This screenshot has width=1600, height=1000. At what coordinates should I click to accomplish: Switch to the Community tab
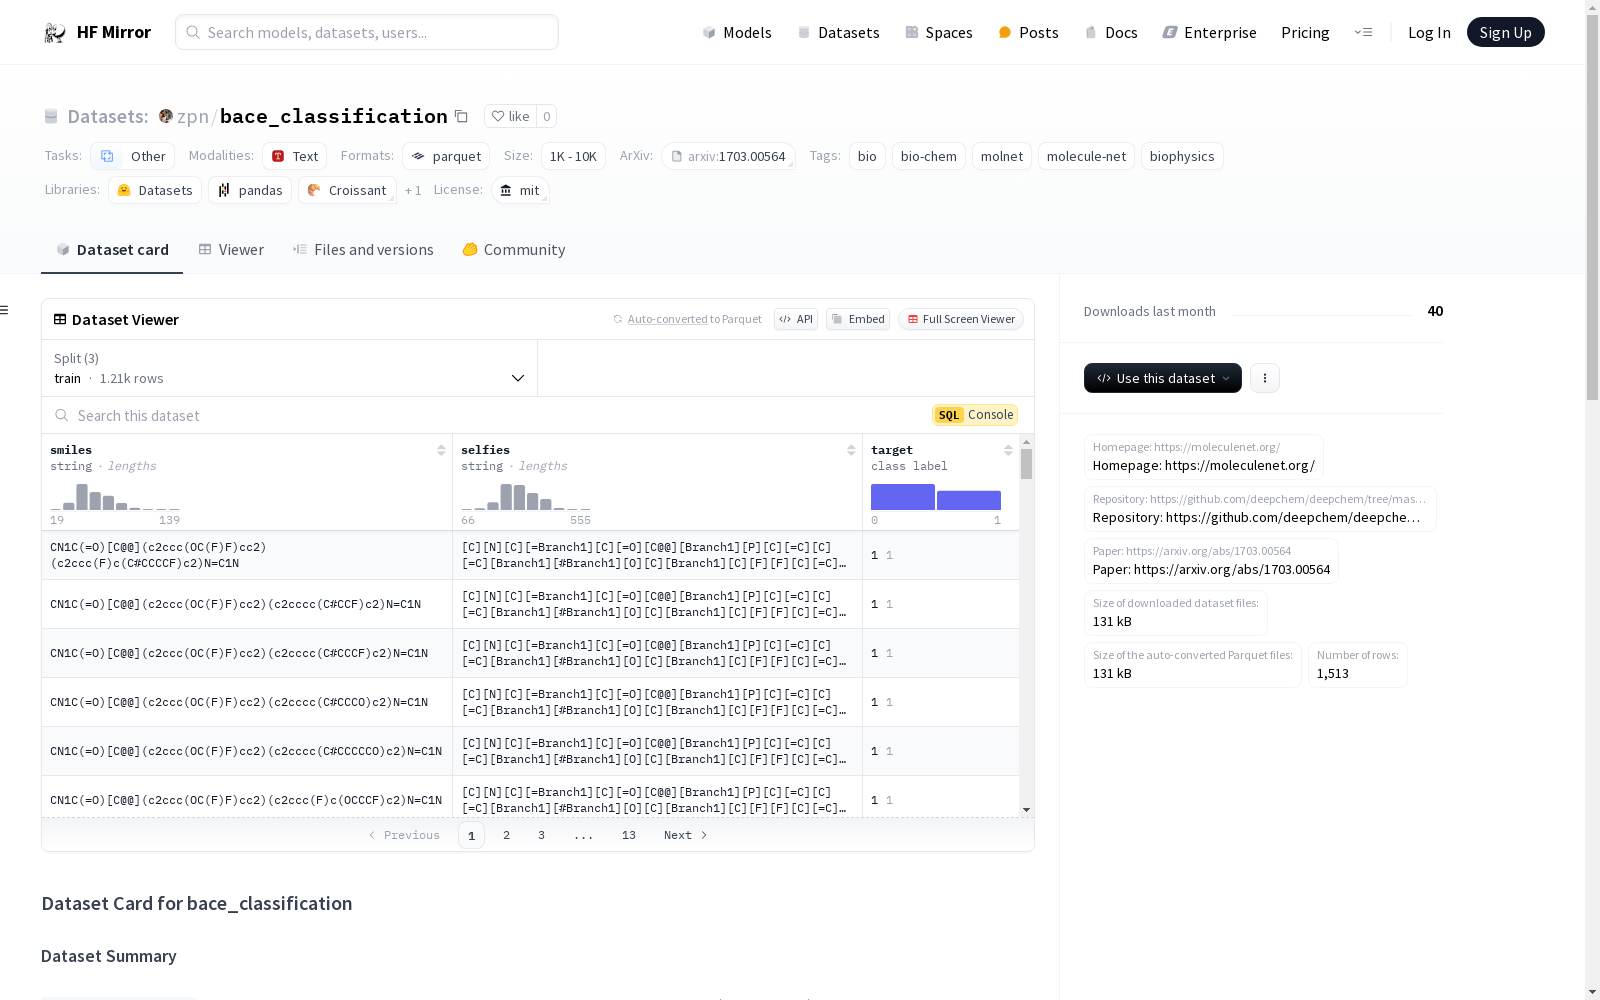point(514,250)
